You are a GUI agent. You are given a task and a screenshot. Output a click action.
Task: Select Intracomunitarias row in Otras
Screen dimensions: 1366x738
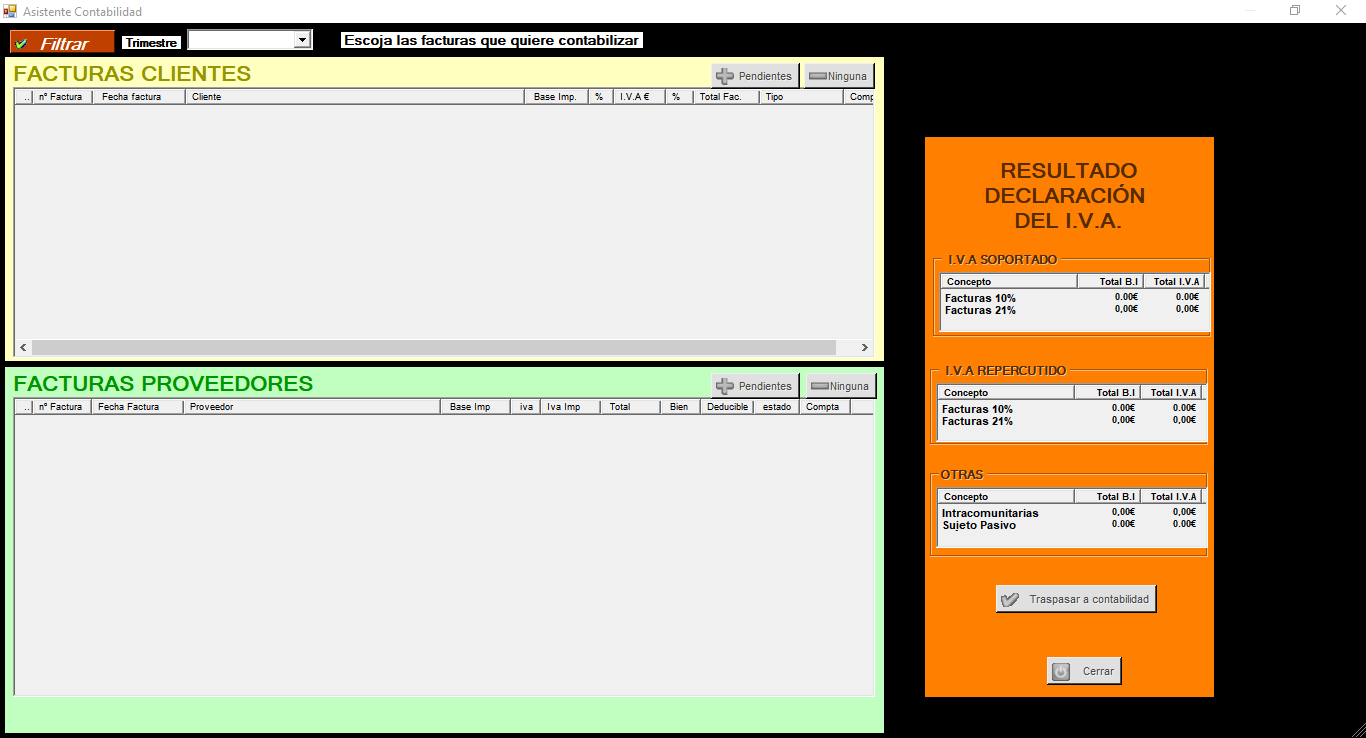(990, 513)
